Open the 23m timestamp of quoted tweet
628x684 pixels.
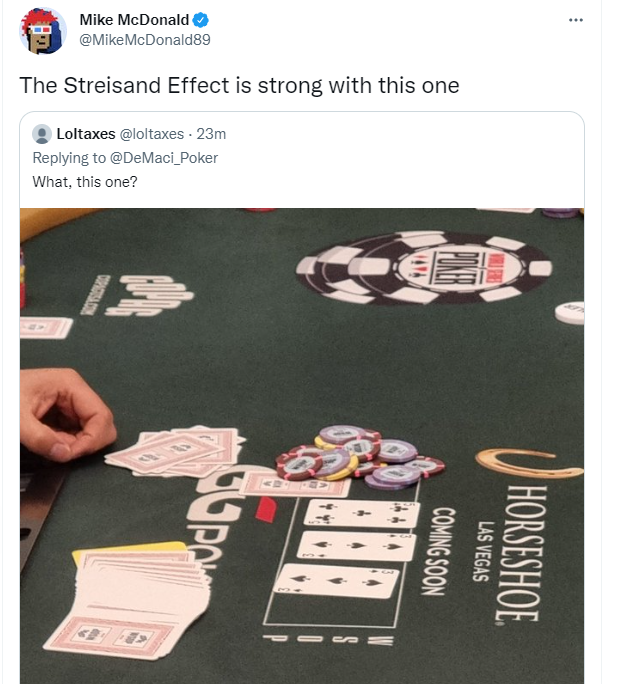pyautogui.click(x=211, y=134)
